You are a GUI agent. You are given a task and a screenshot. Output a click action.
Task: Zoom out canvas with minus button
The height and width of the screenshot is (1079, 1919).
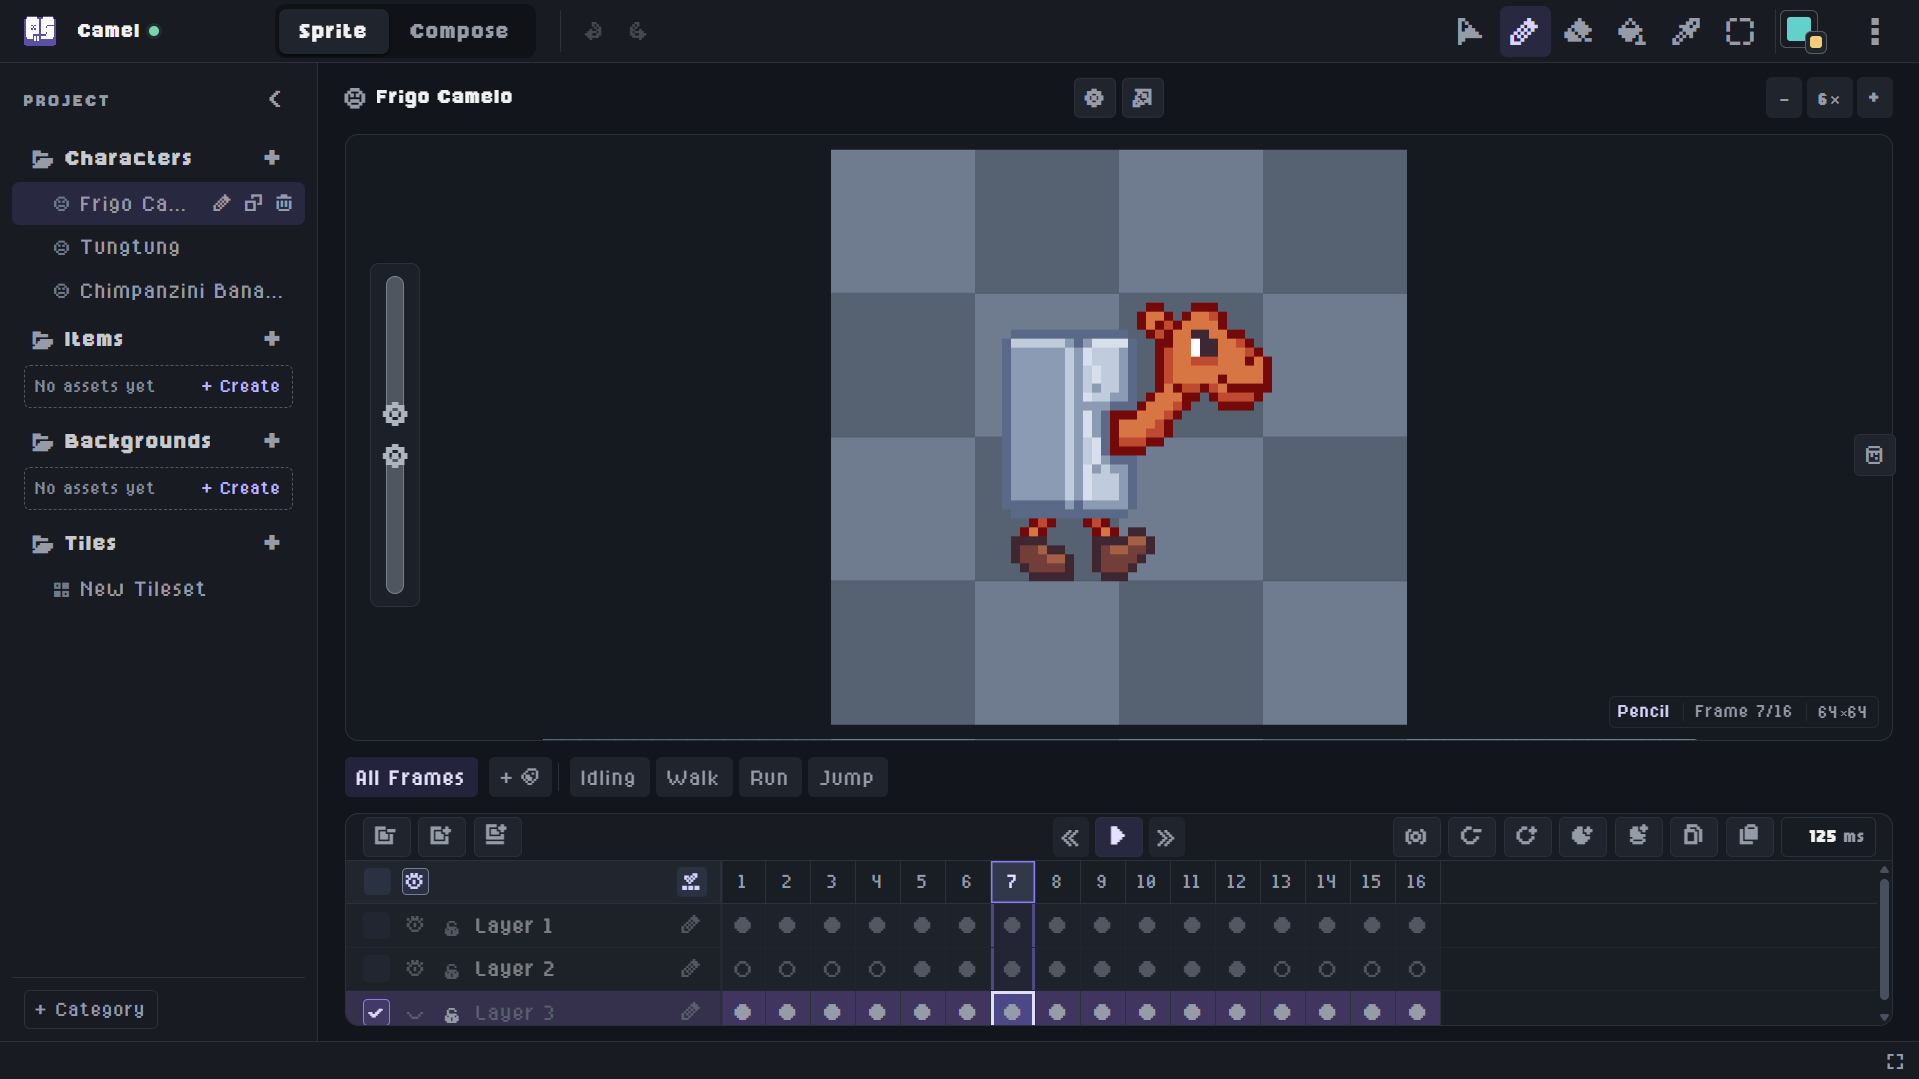(1784, 98)
